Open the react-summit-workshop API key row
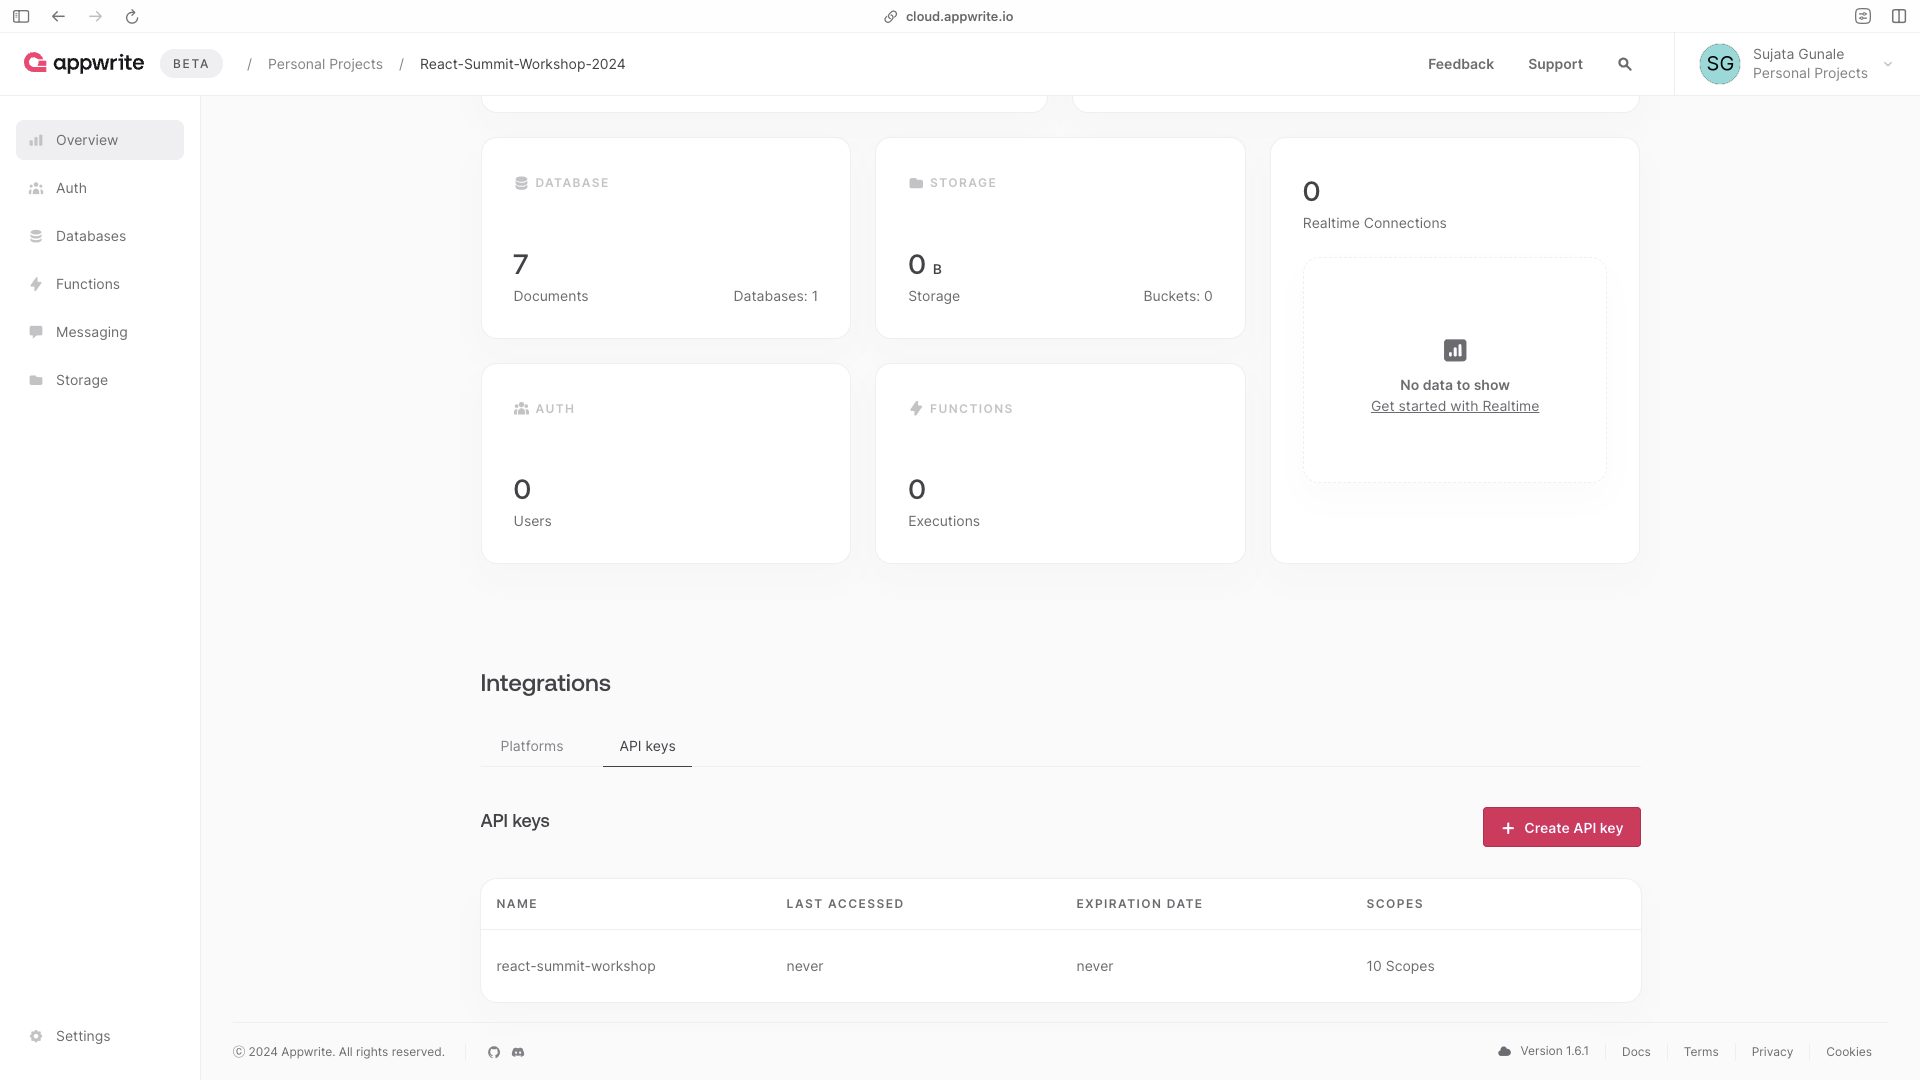1920x1080 pixels. [576, 966]
